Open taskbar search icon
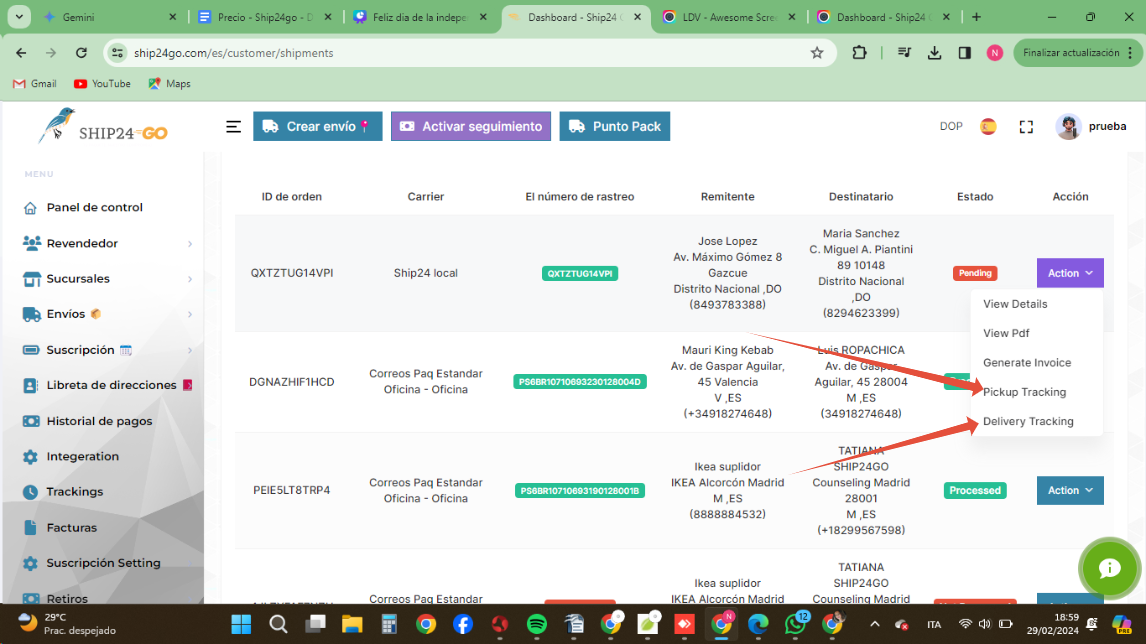Image resolution: width=1146 pixels, height=644 pixels. coord(278,624)
